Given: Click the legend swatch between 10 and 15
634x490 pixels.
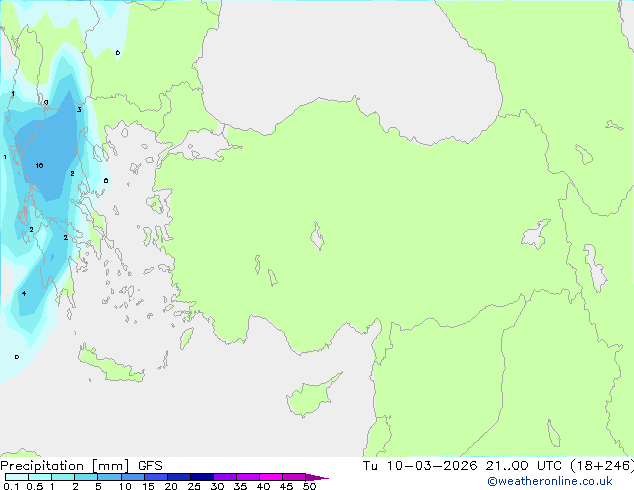Looking at the screenshot, I should pyautogui.click(x=133, y=477).
